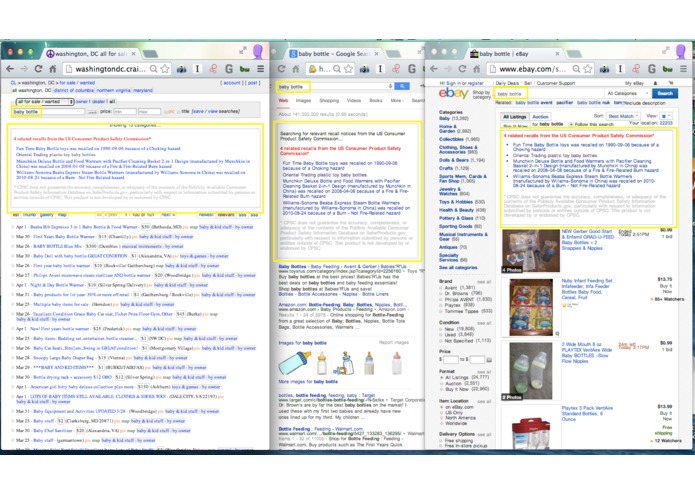The width and height of the screenshot is (695, 494).
Task: Filter Craigslist by 'northern virginia'
Action: (x=113, y=90)
